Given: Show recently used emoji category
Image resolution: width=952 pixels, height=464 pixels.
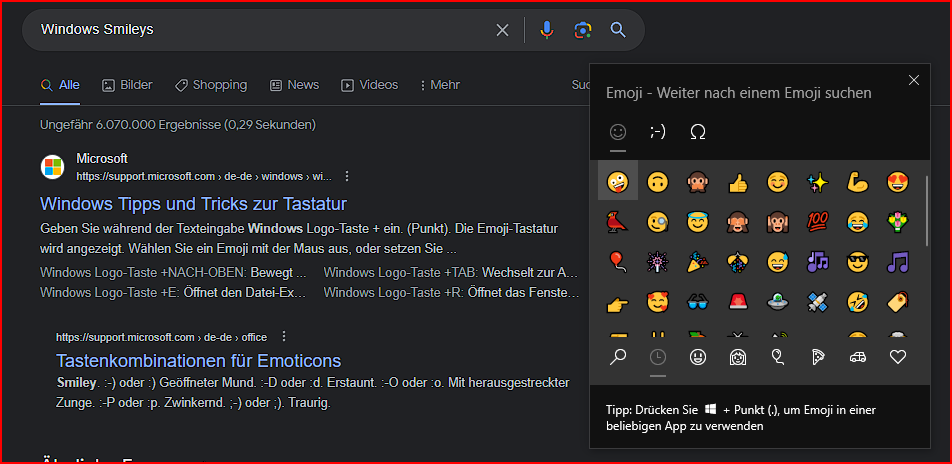Looking at the screenshot, I should [657, 357].
